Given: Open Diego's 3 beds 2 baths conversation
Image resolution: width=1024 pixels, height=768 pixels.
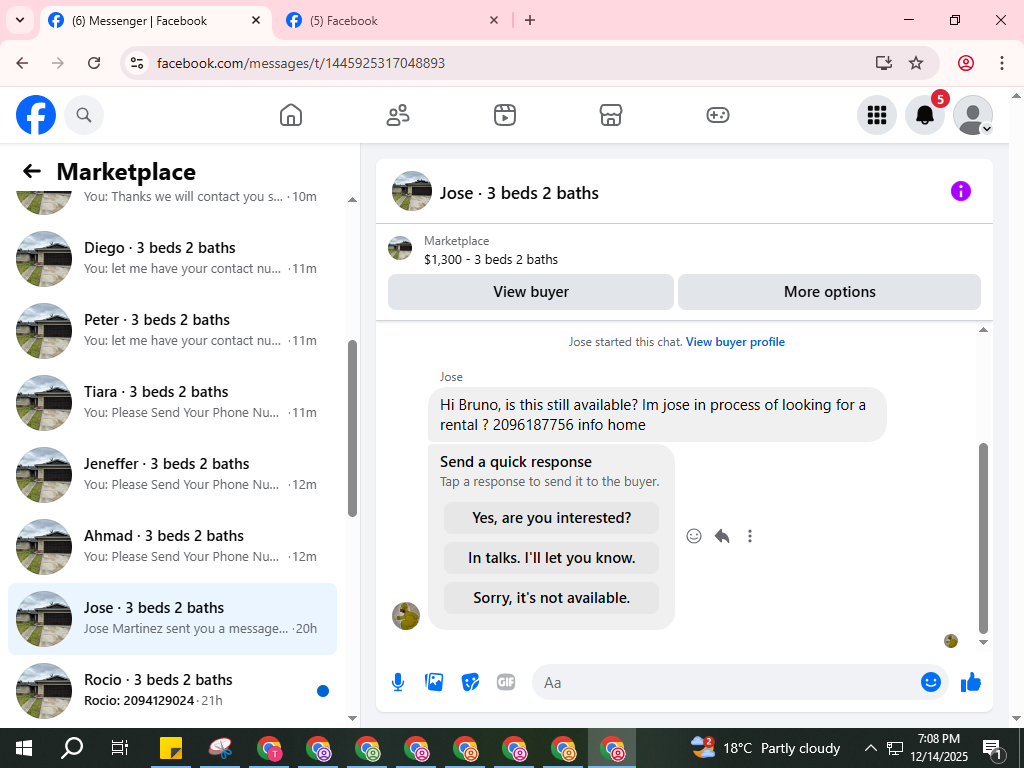Looking at the screenshot, I should (x=172, y=259).
